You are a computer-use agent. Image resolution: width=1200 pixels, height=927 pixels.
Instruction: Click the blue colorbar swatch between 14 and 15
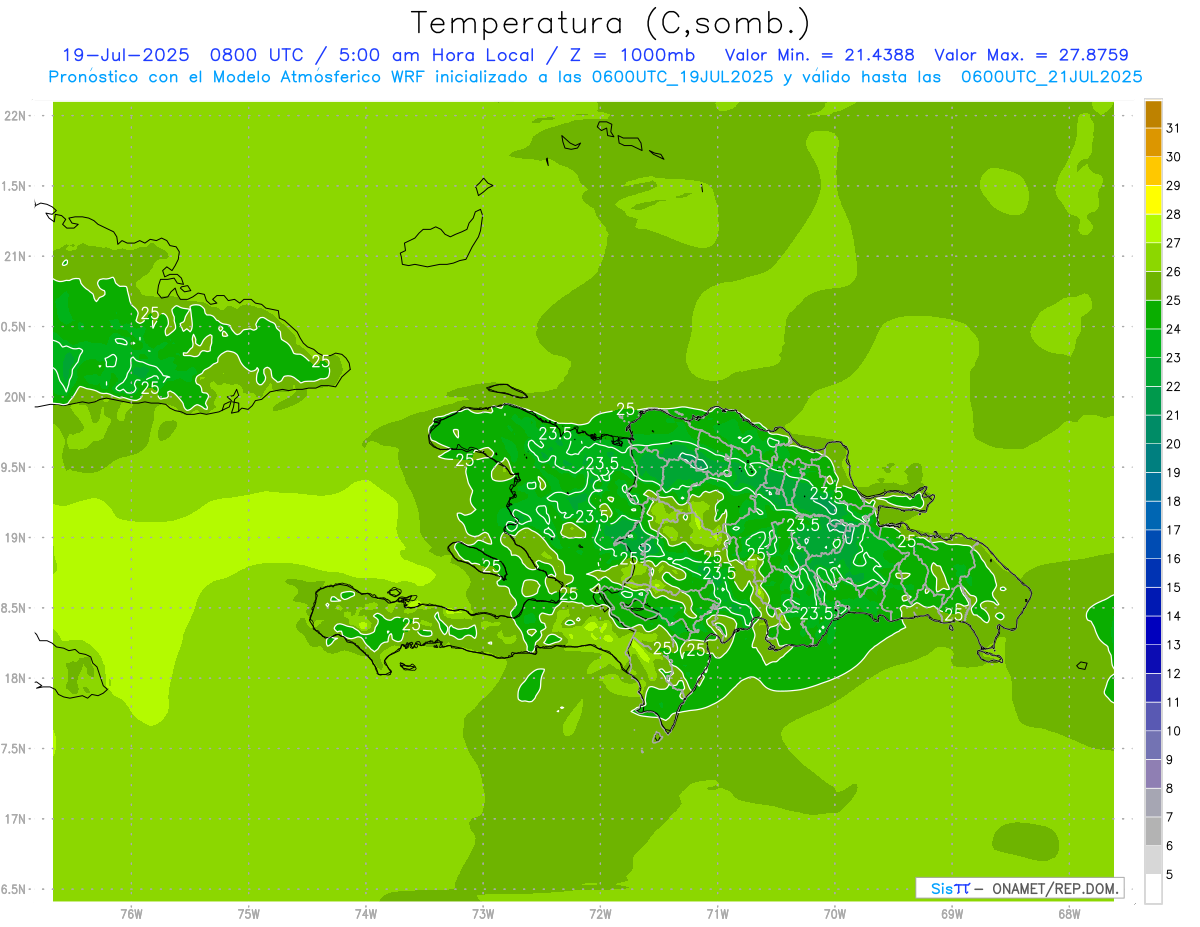click(x=1154, y=602)
